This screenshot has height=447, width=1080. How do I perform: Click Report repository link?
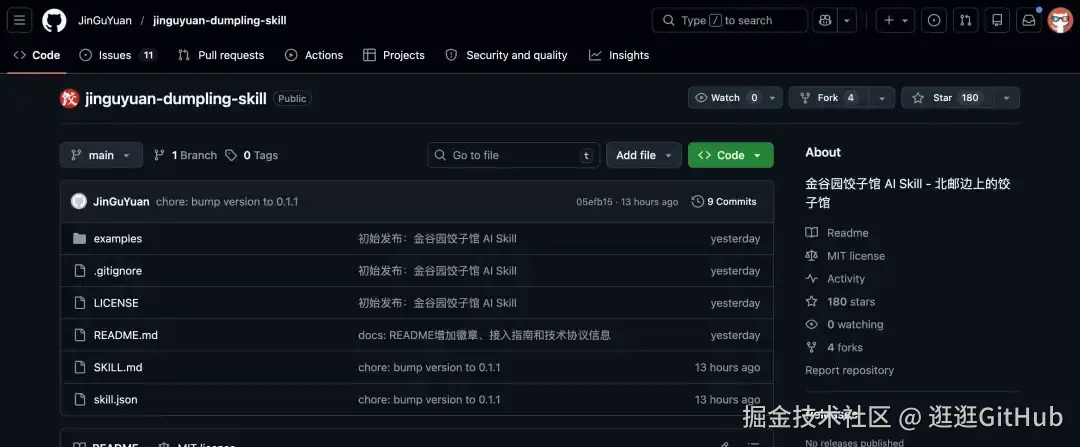point(849,371)
